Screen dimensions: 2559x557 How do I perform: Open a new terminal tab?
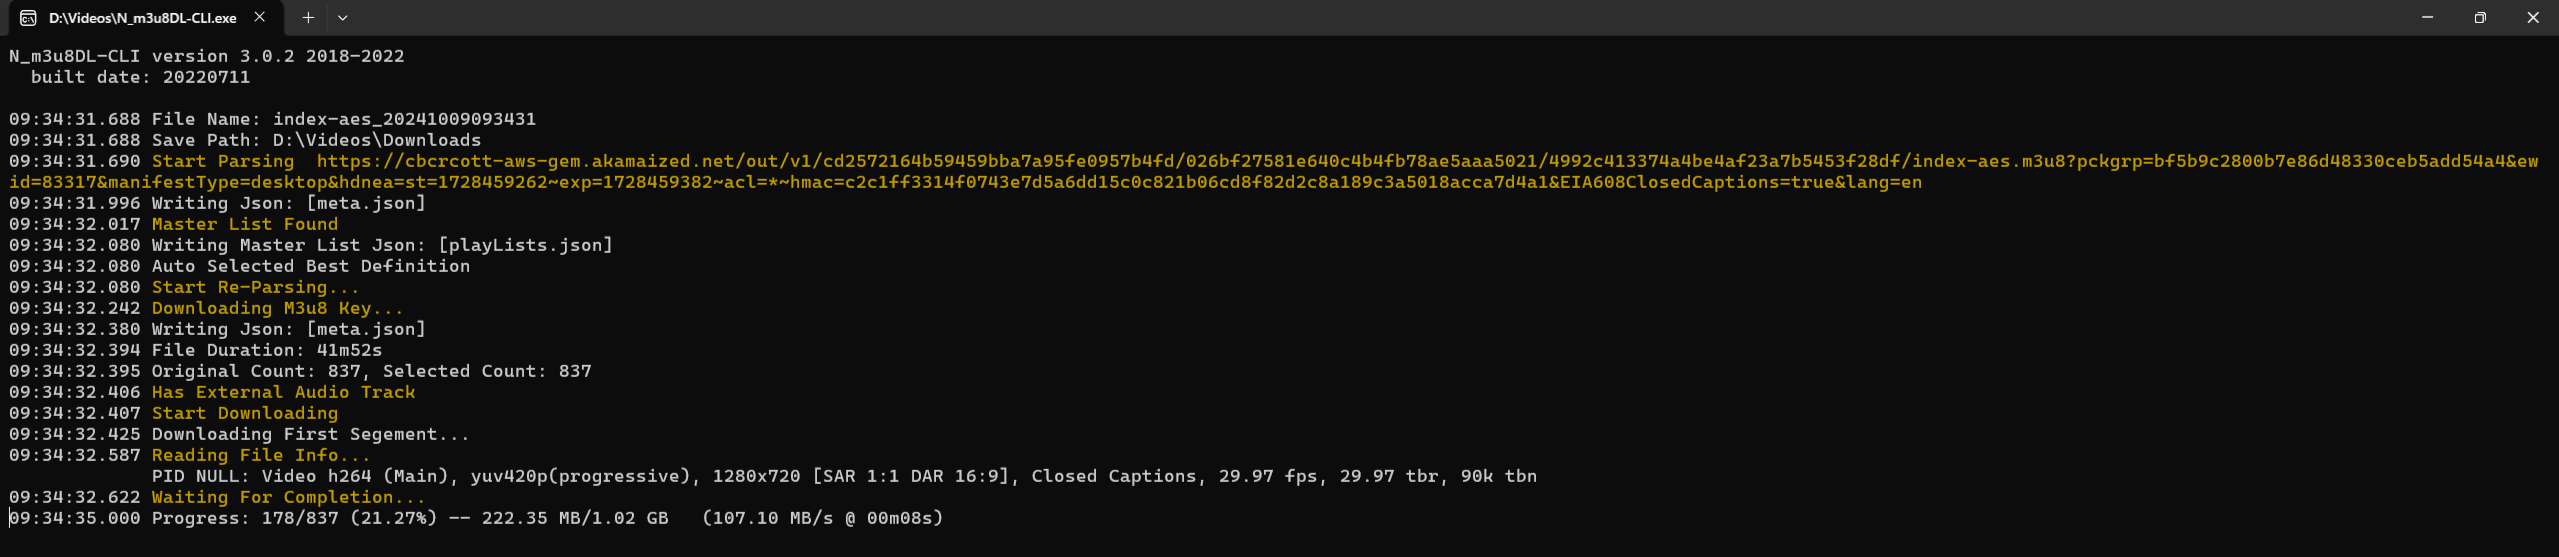pyautogui.click(x=308, y=17)
